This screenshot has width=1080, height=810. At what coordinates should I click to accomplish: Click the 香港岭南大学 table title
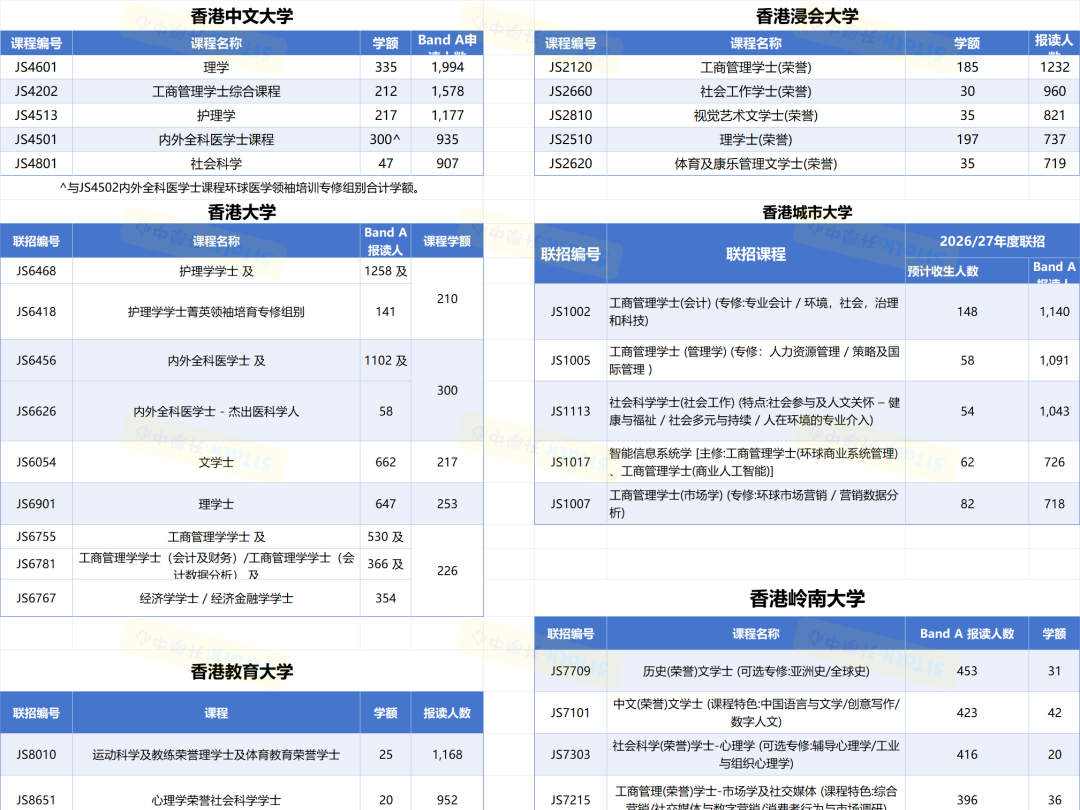[807, 598]
